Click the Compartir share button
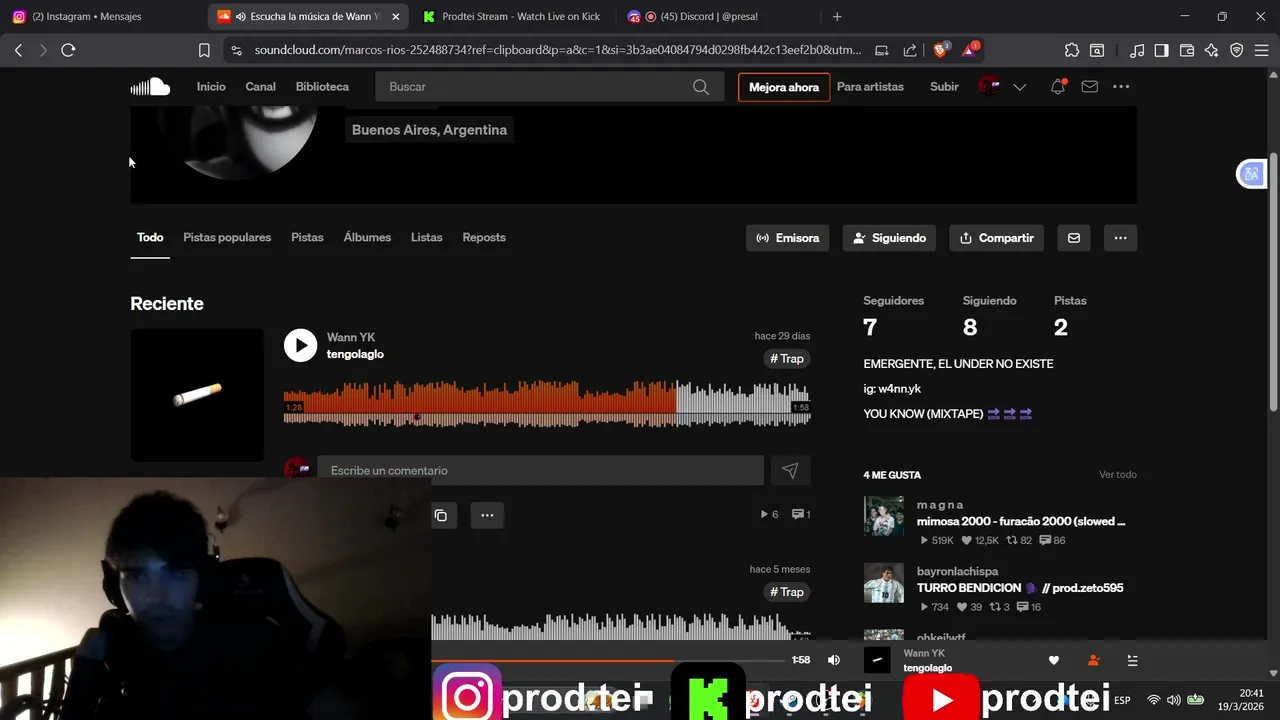The width and height of the screenshot is (1280, 720). coord(996,238)
